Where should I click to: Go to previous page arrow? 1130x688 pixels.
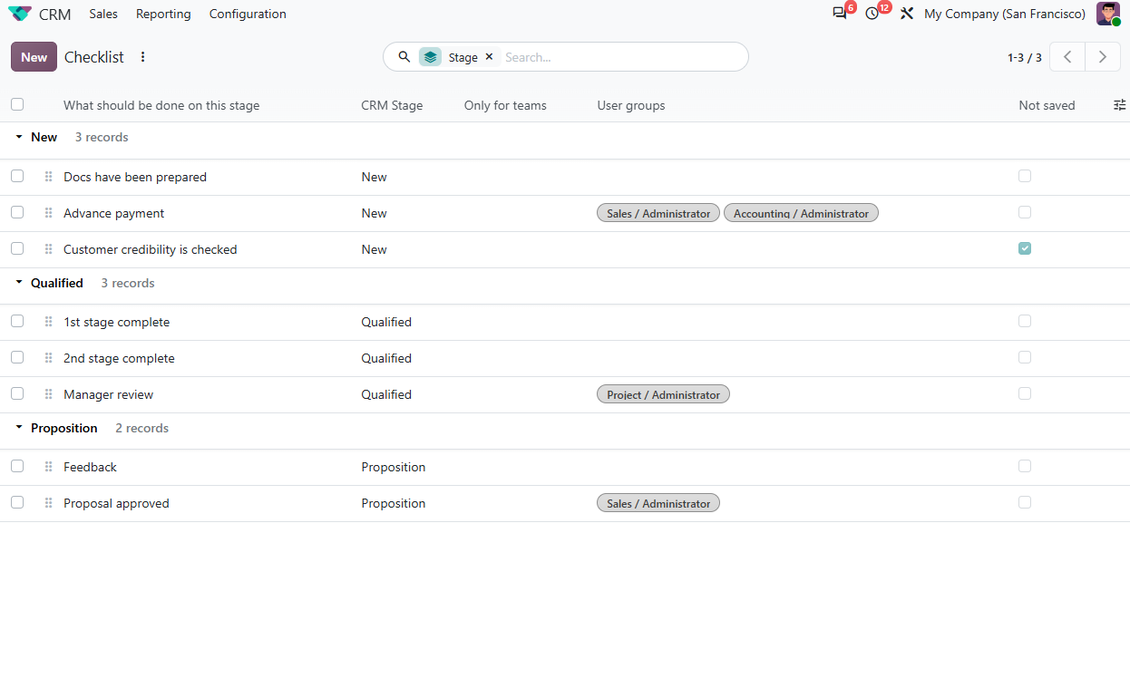pyautogui.click(x=1067, y=57)
